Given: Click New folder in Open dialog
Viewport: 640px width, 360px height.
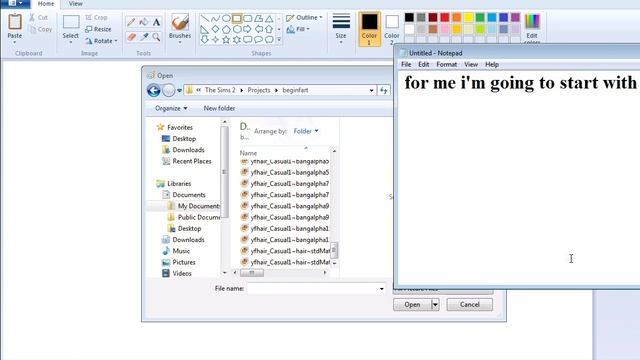Looking at the screenshot, I should coord(219,109).
